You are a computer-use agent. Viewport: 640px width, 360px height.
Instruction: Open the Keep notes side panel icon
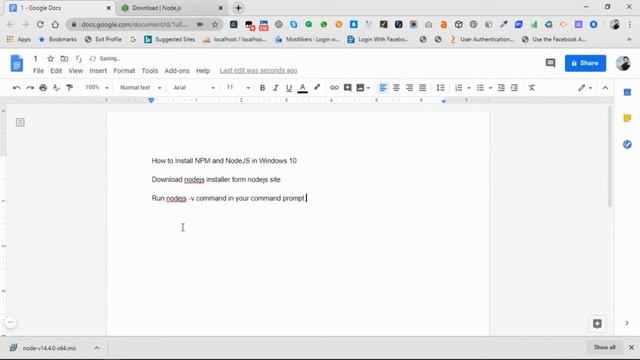coord(627,118)
